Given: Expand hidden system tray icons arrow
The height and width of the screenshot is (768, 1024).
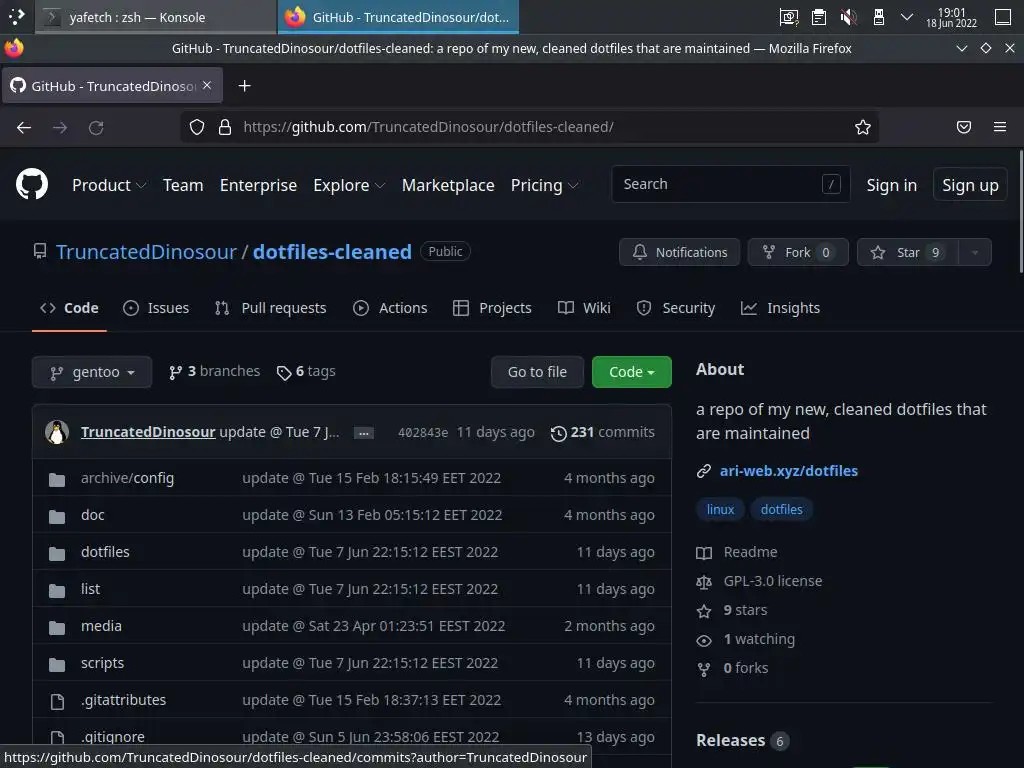Looking at the screenshot, I should pyautogui.click(x=906, y=17).
